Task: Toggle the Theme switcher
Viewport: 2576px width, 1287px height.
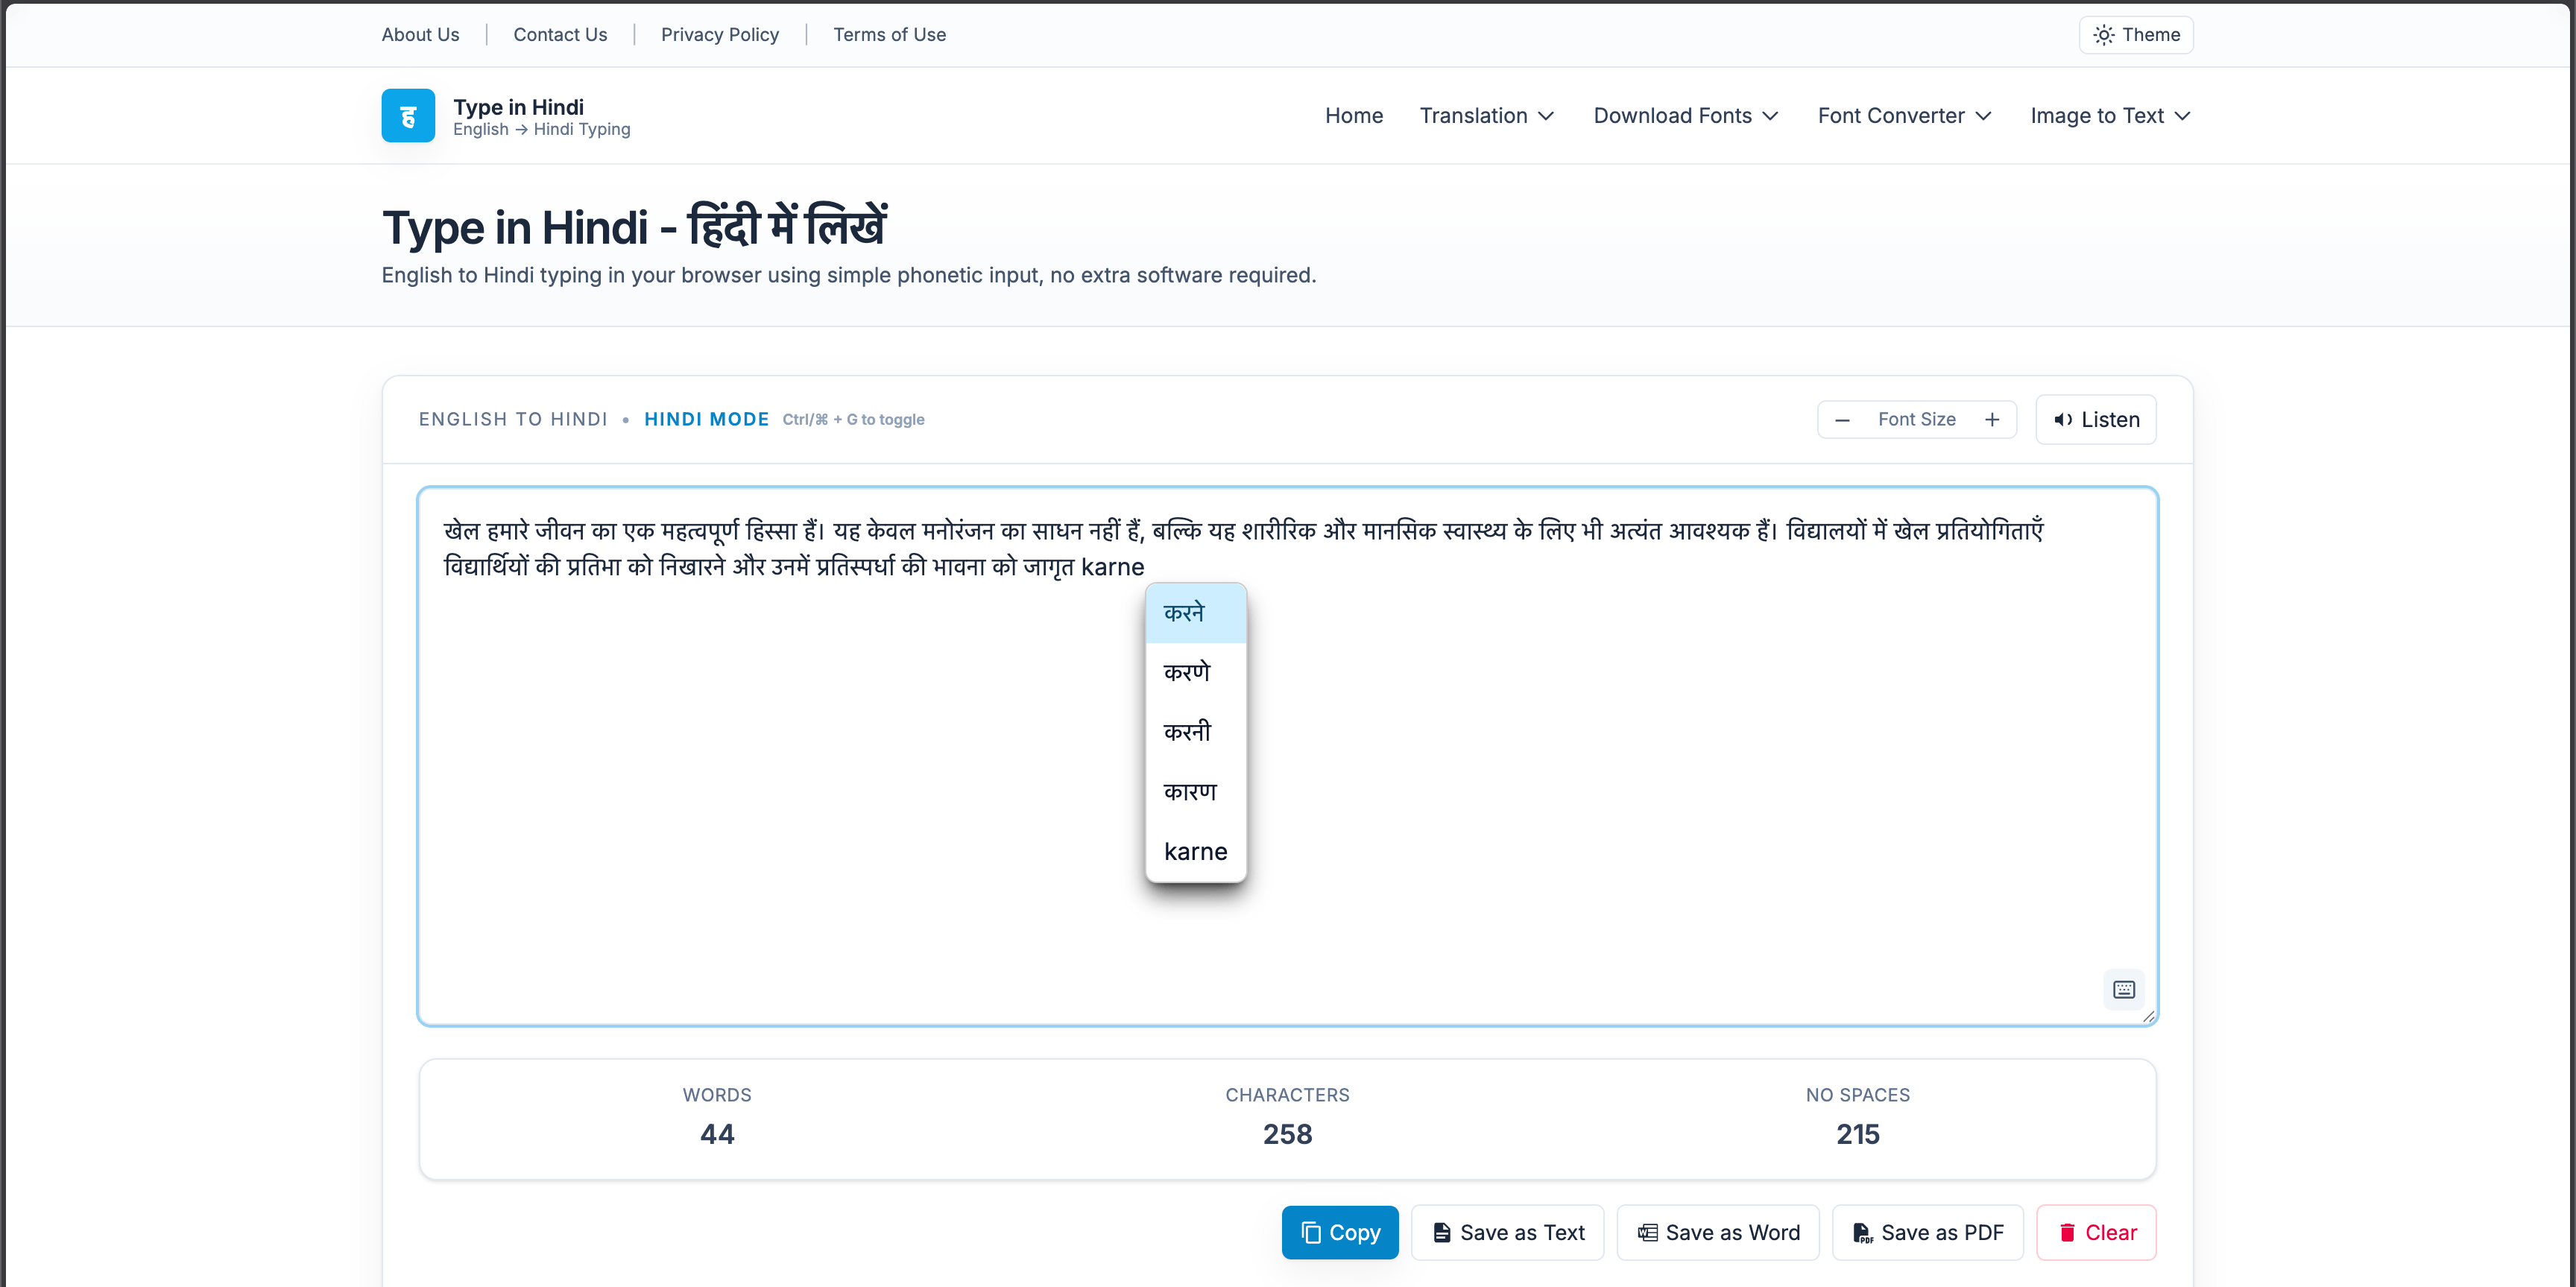Action: [2136, 34]
